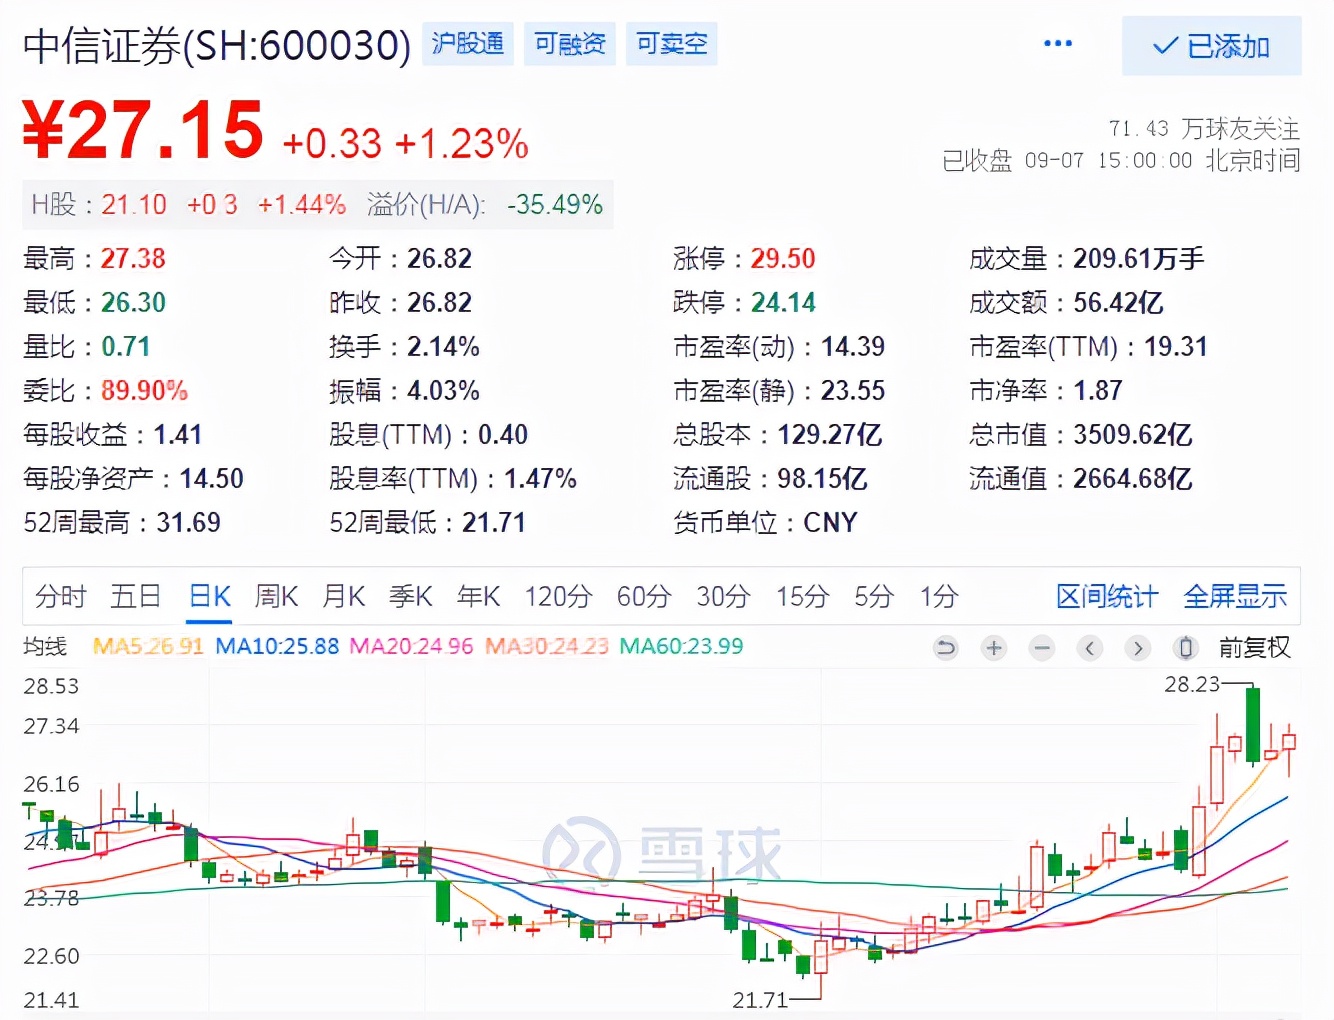Click the 涨停 value 29.50

point(783,259)
